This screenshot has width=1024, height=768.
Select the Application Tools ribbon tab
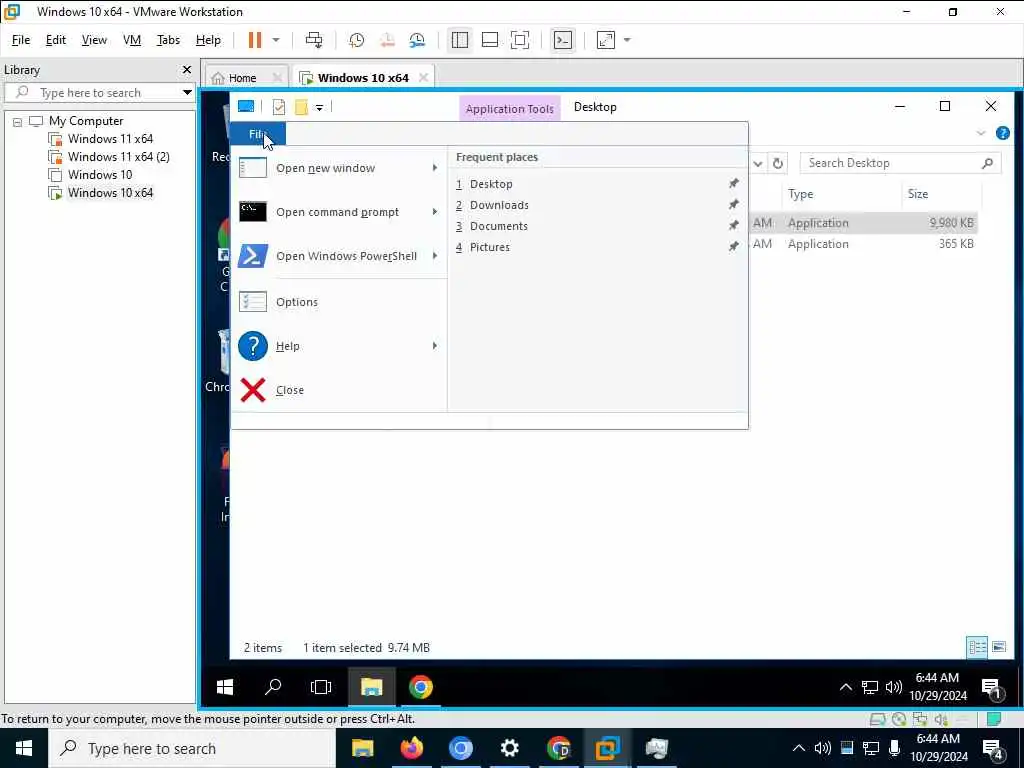pyautogui.click(x=509, y=109)
